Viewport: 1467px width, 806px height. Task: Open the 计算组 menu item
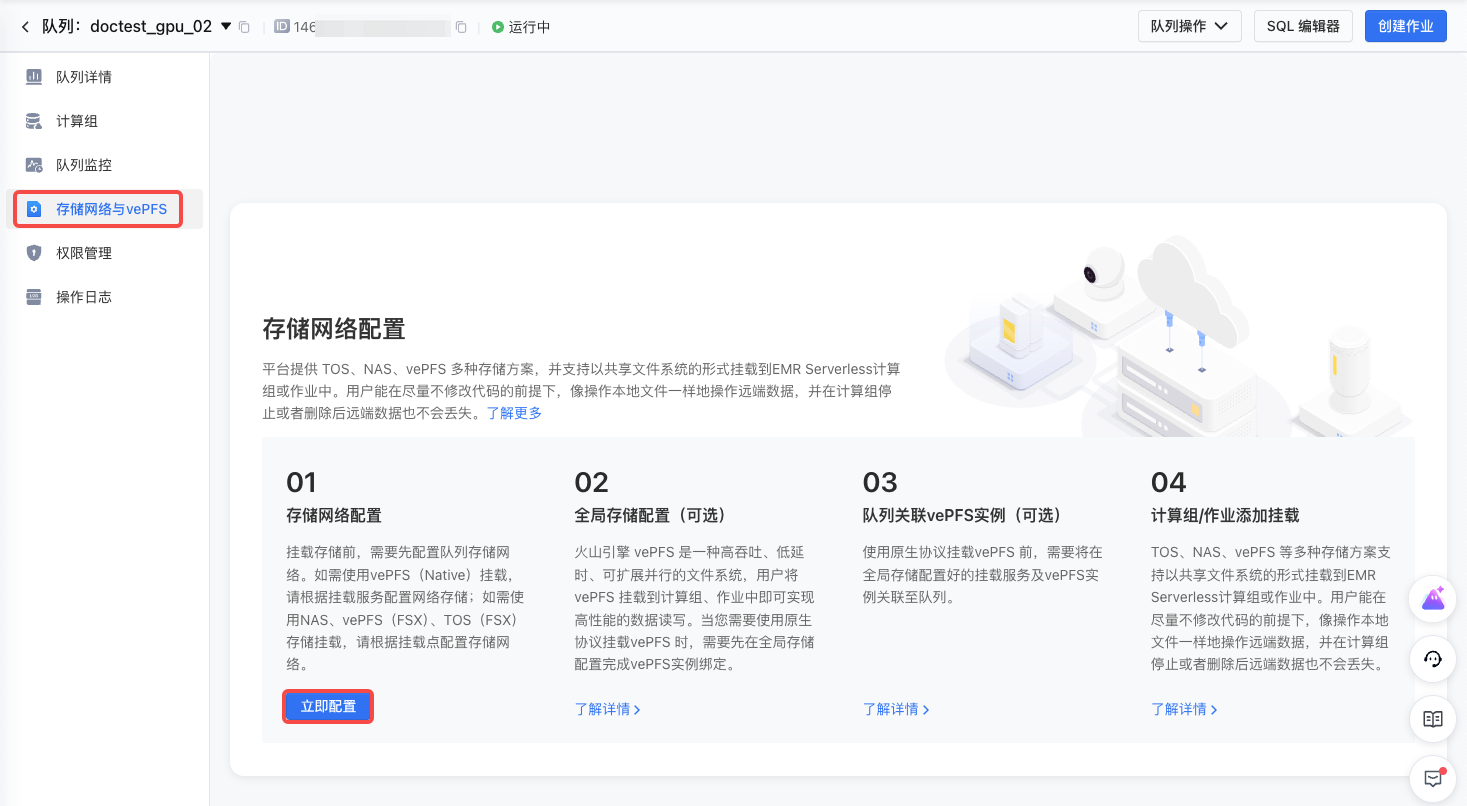pyautogui.click(x=105, y=121)
